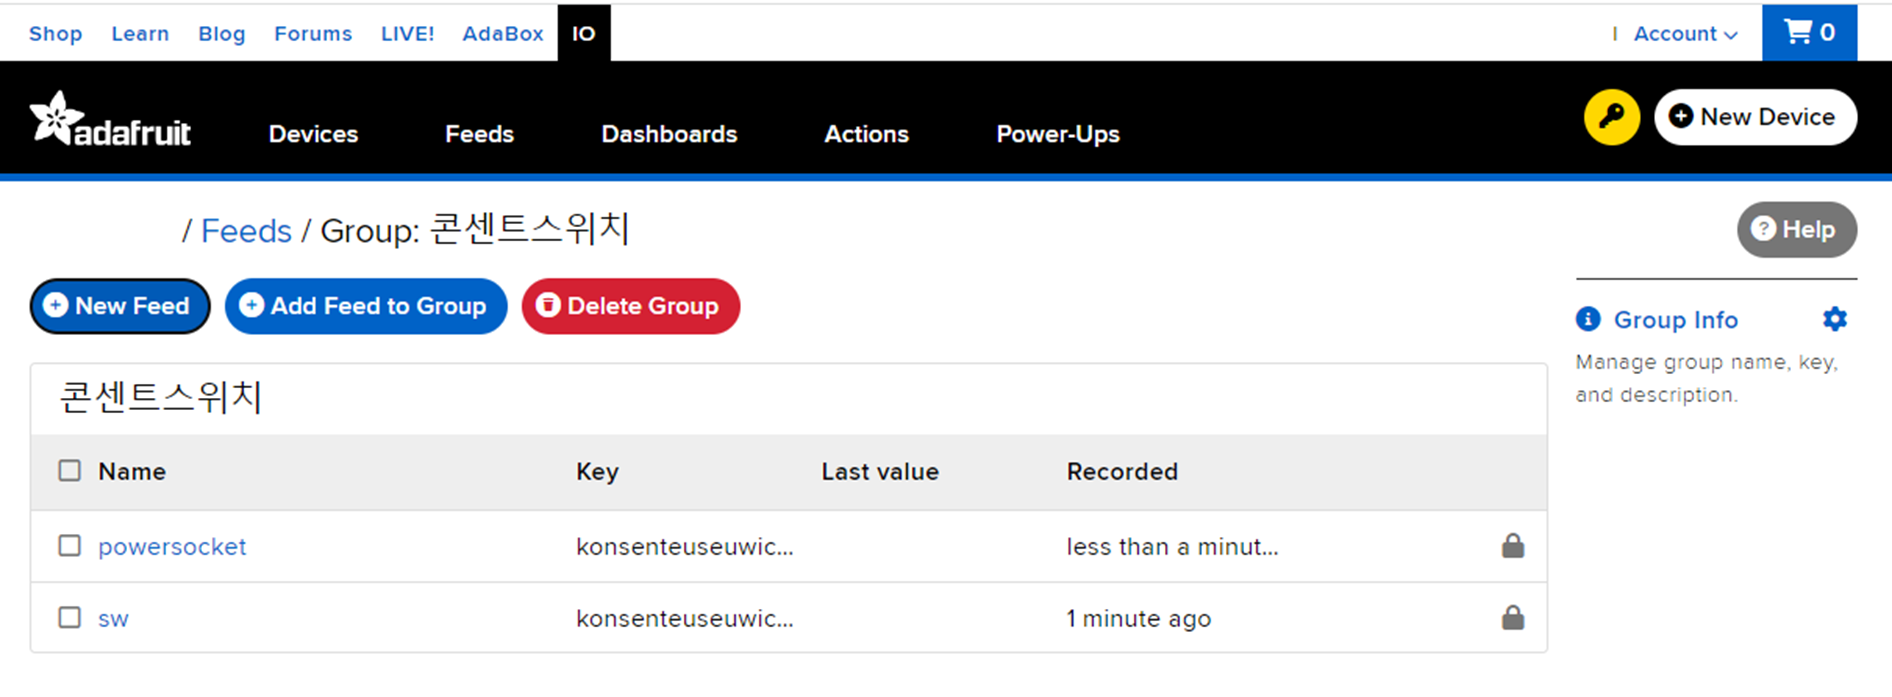Image resolution: width=1892 pixels, height=697 pixels.
Task: Open the Power-Ups menu
Action: coord(1058,134)
